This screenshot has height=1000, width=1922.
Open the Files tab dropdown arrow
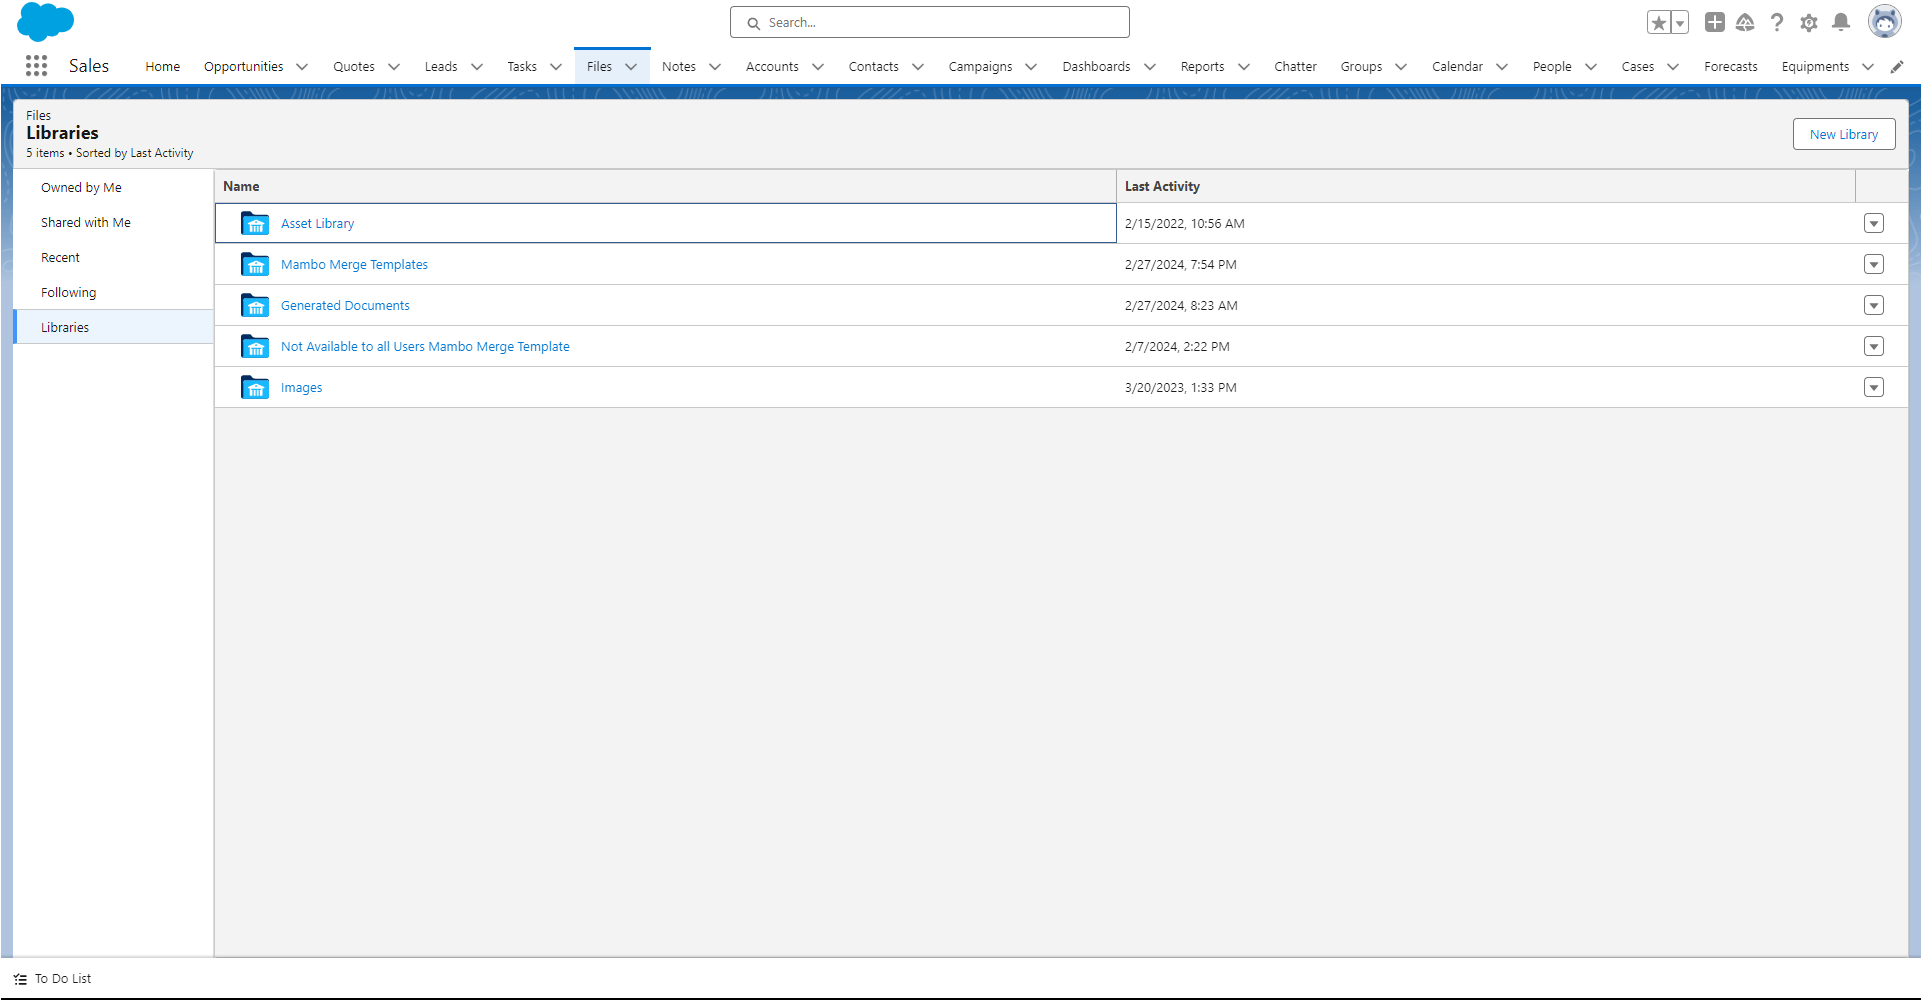(x=631, y=66)
